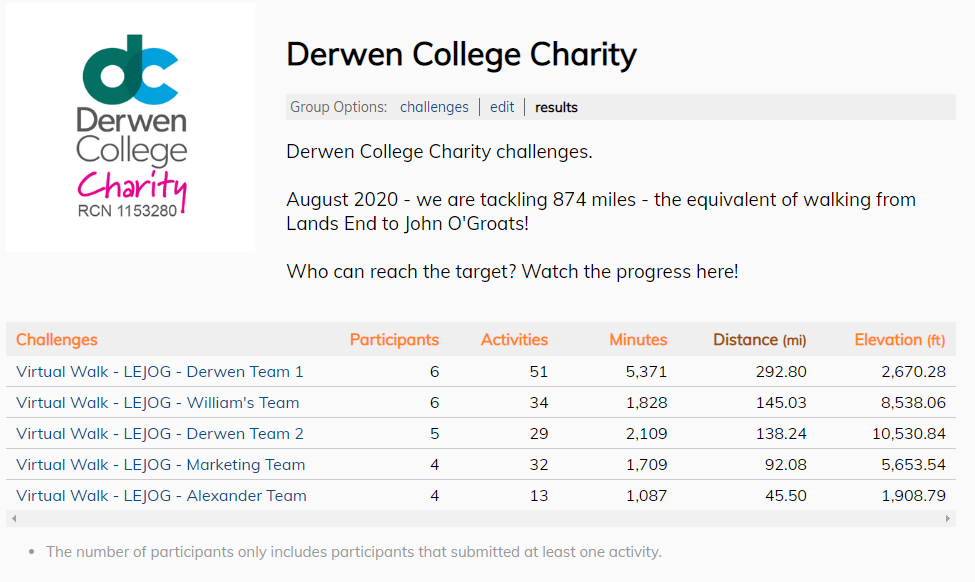Sort table by Activities column header
Image resolution: width=975 pixels, height=582 pixels.
[x=514, y=340]
